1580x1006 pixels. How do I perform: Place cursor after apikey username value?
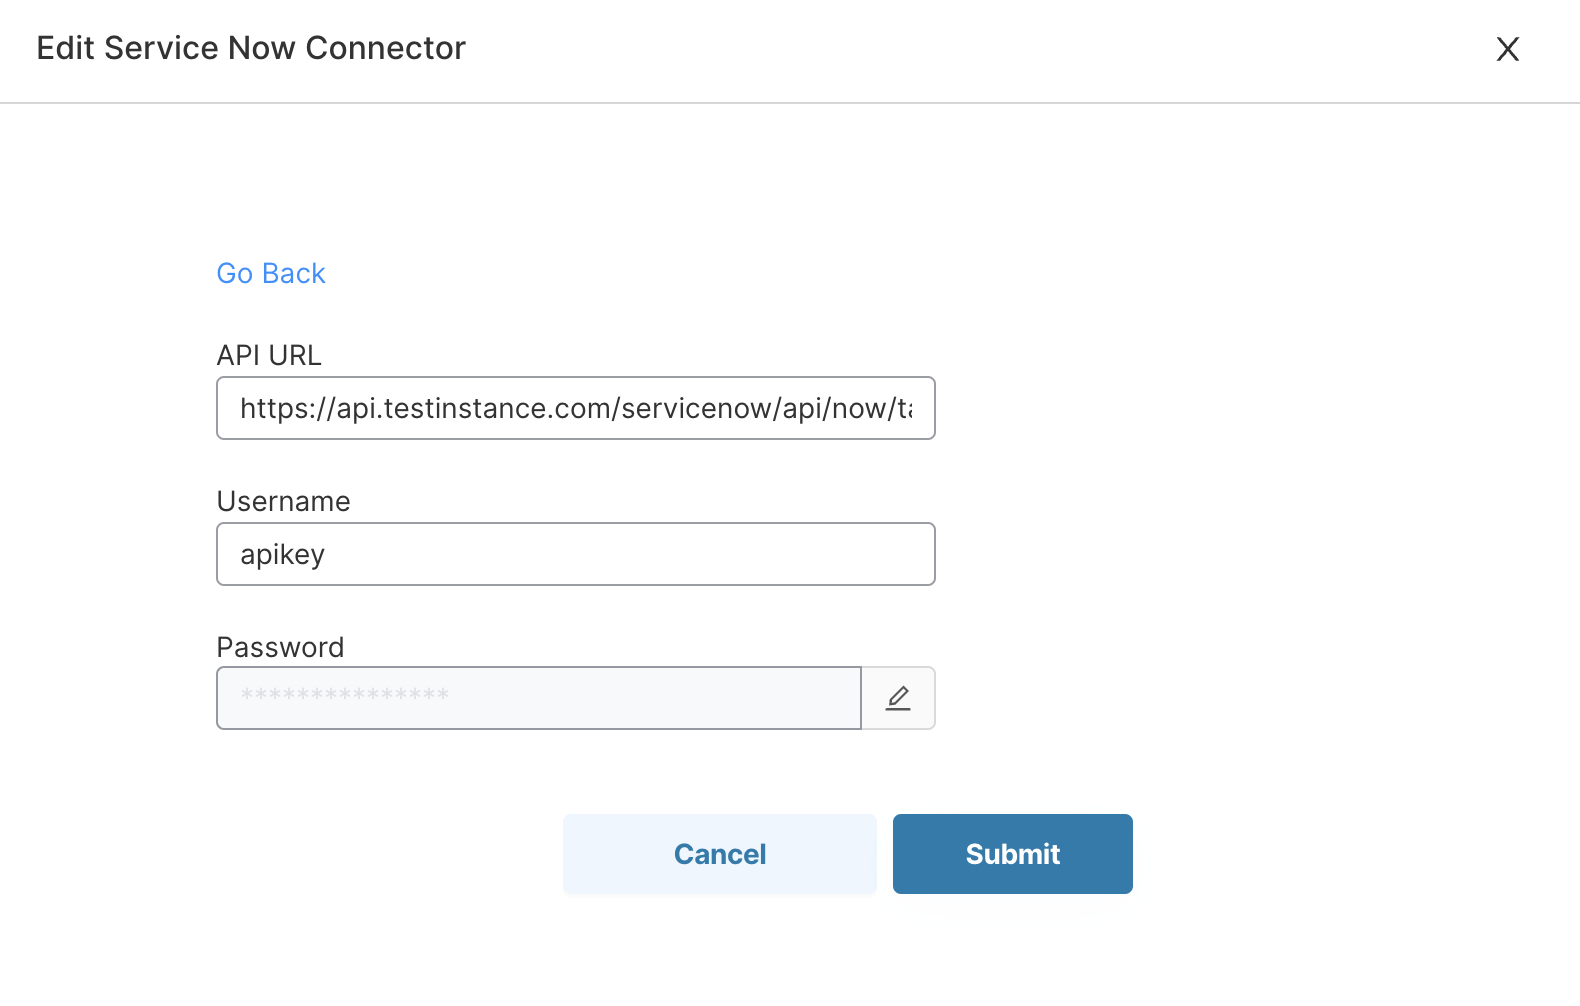pyautogui.click(x=327, y=554)
